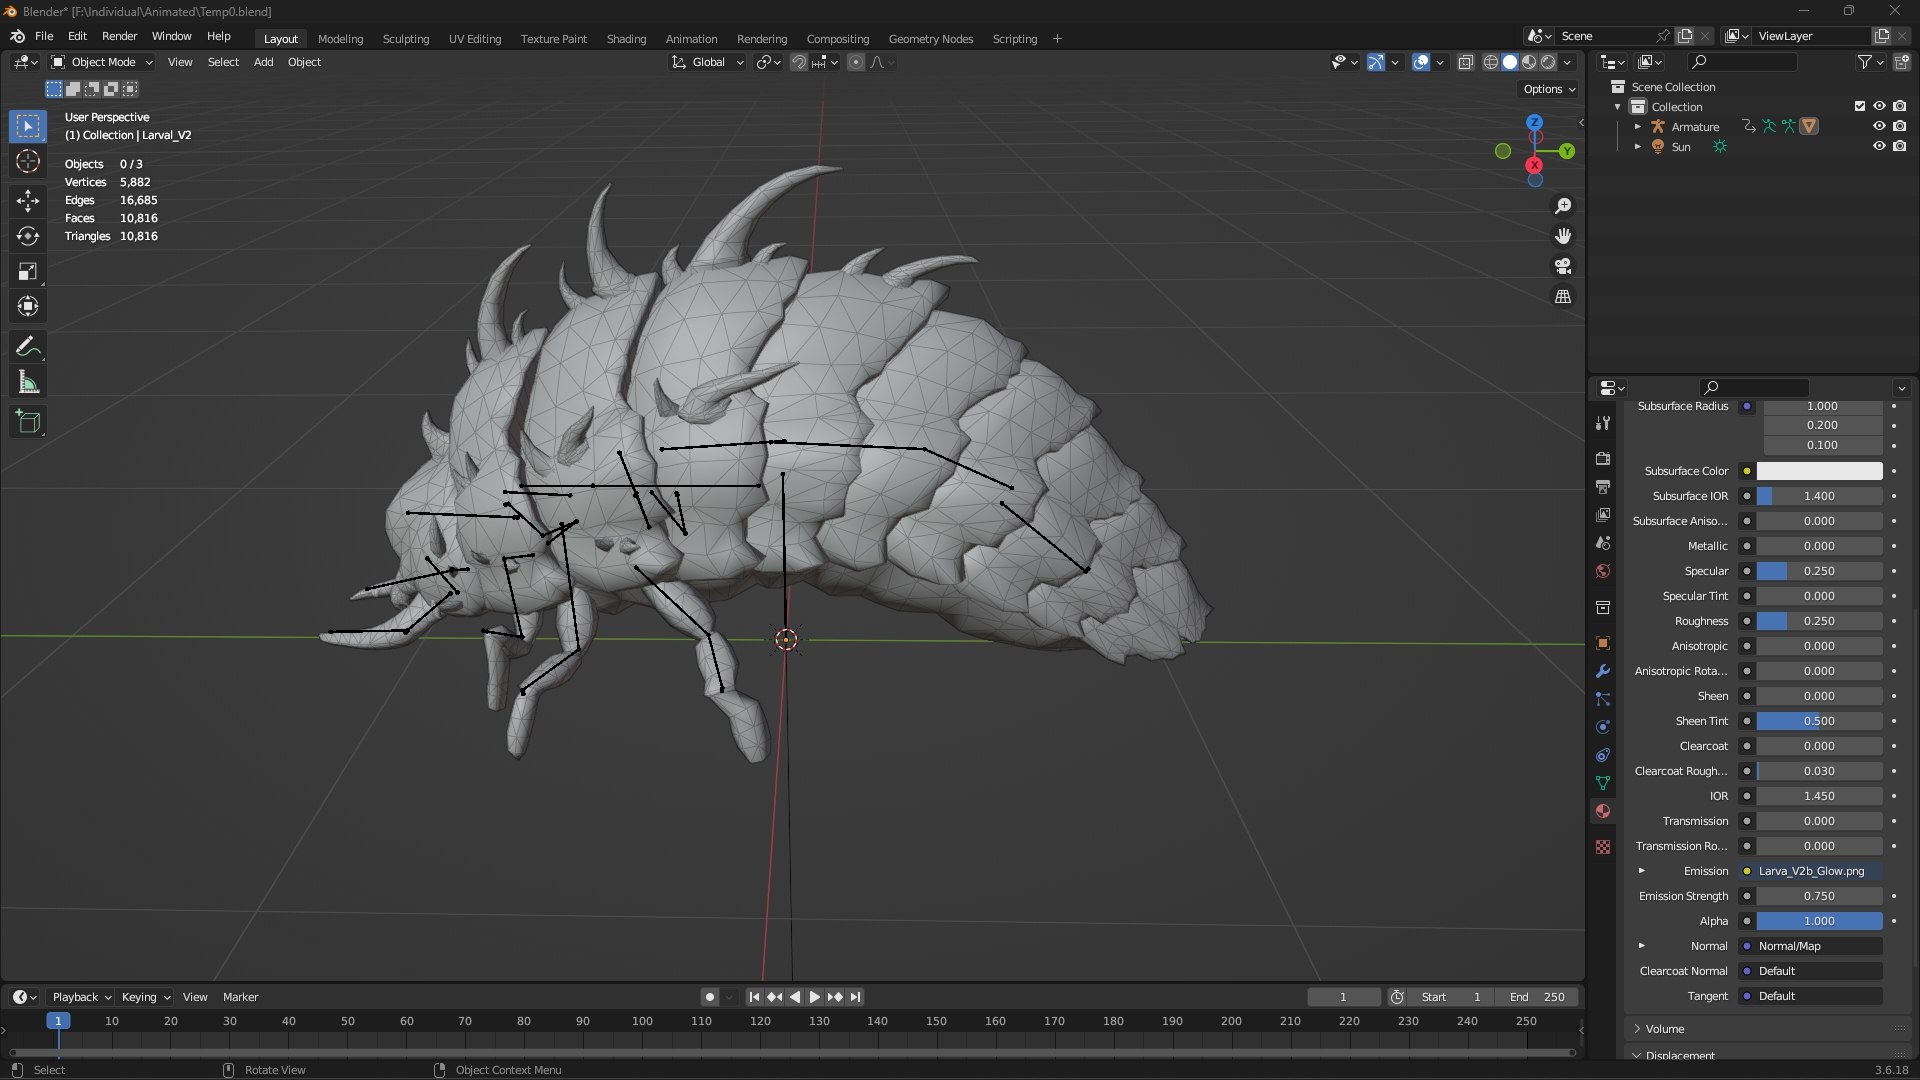Open the Playback dropdown
This screenshot has width=1920, height=1080.
(80, 997)
